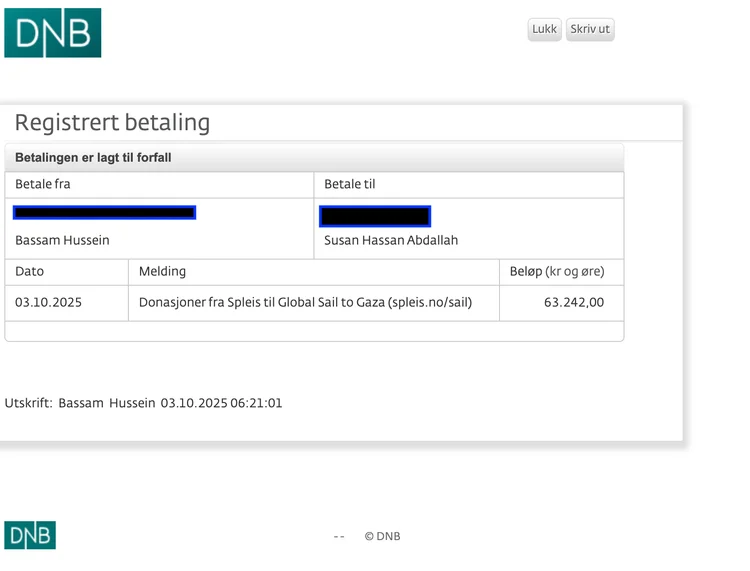Click the Donasjoner fra Spleis message text
750x571 pixels.
tap(305, 302)
